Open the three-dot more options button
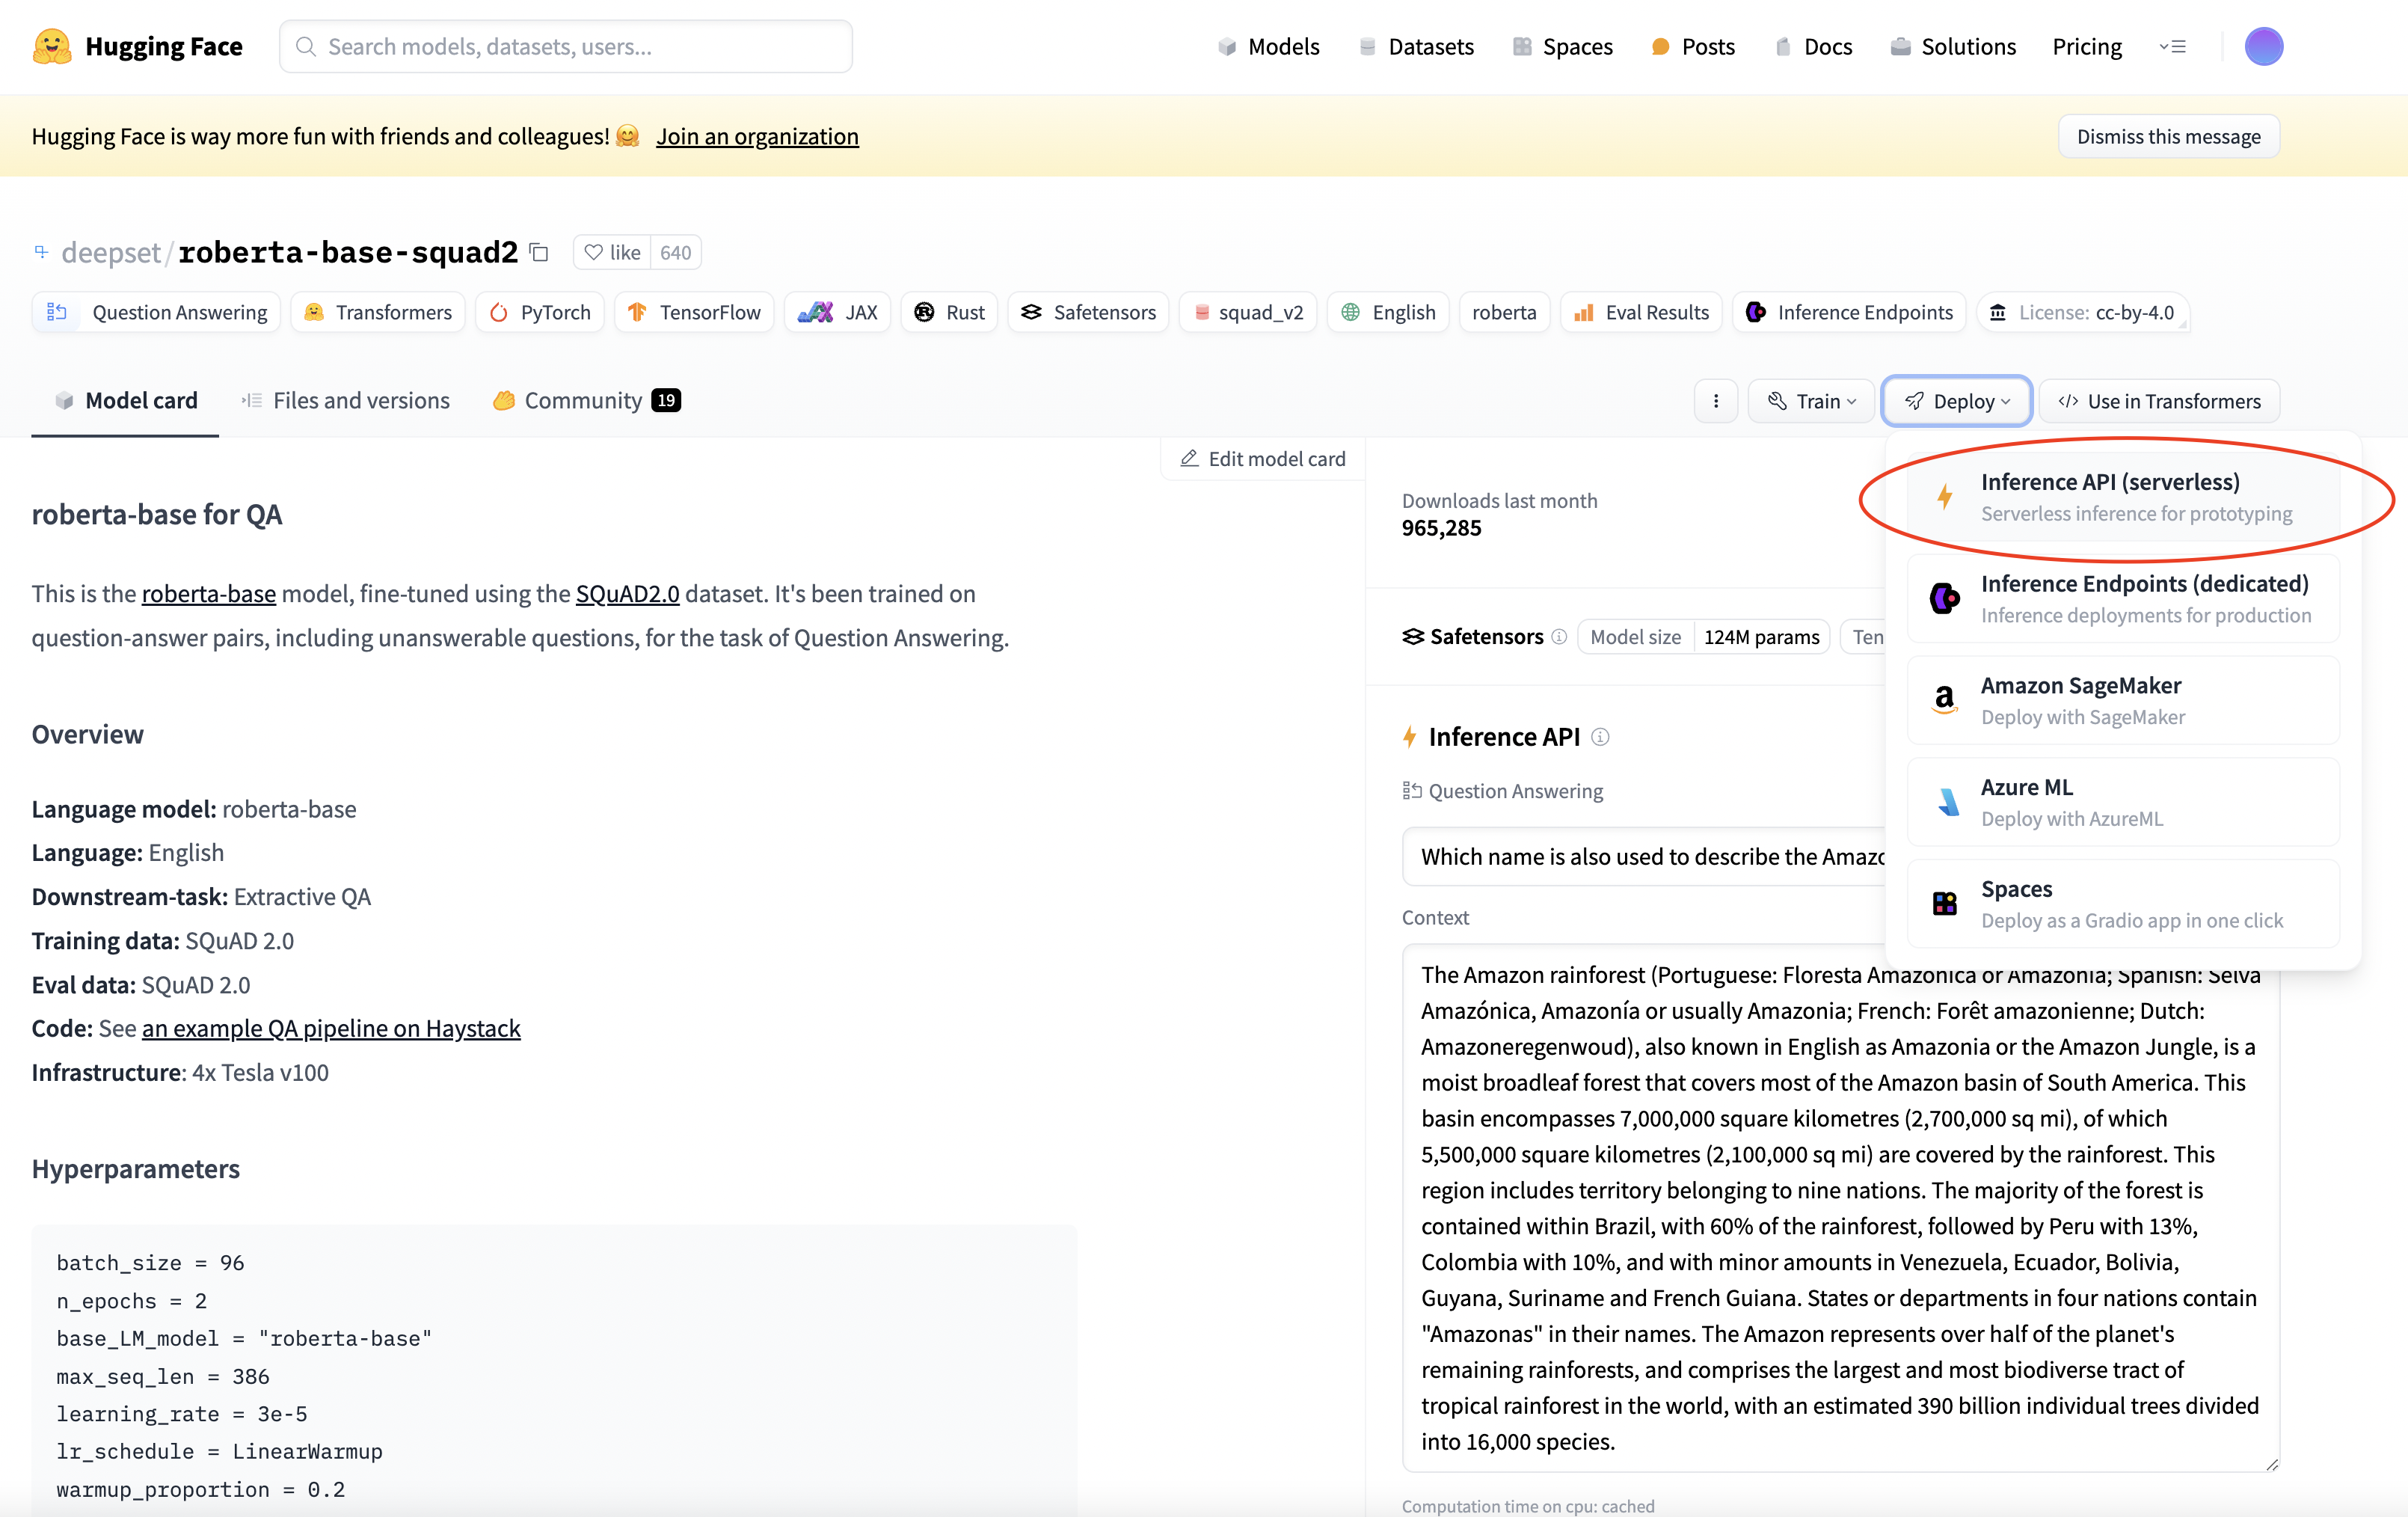Viewport: 2408px width, 1517px height. pyautogui.click(x=1716, y=401)
